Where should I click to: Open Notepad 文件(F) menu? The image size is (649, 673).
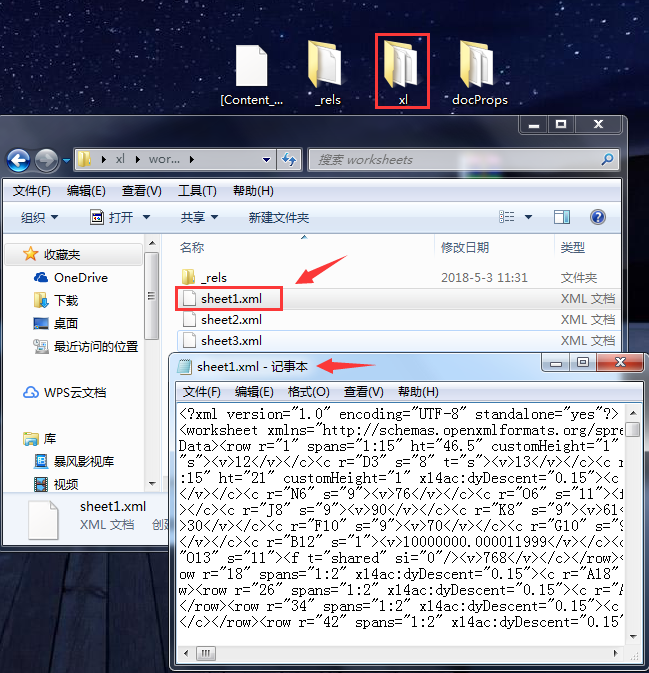[x=201, y=391]
